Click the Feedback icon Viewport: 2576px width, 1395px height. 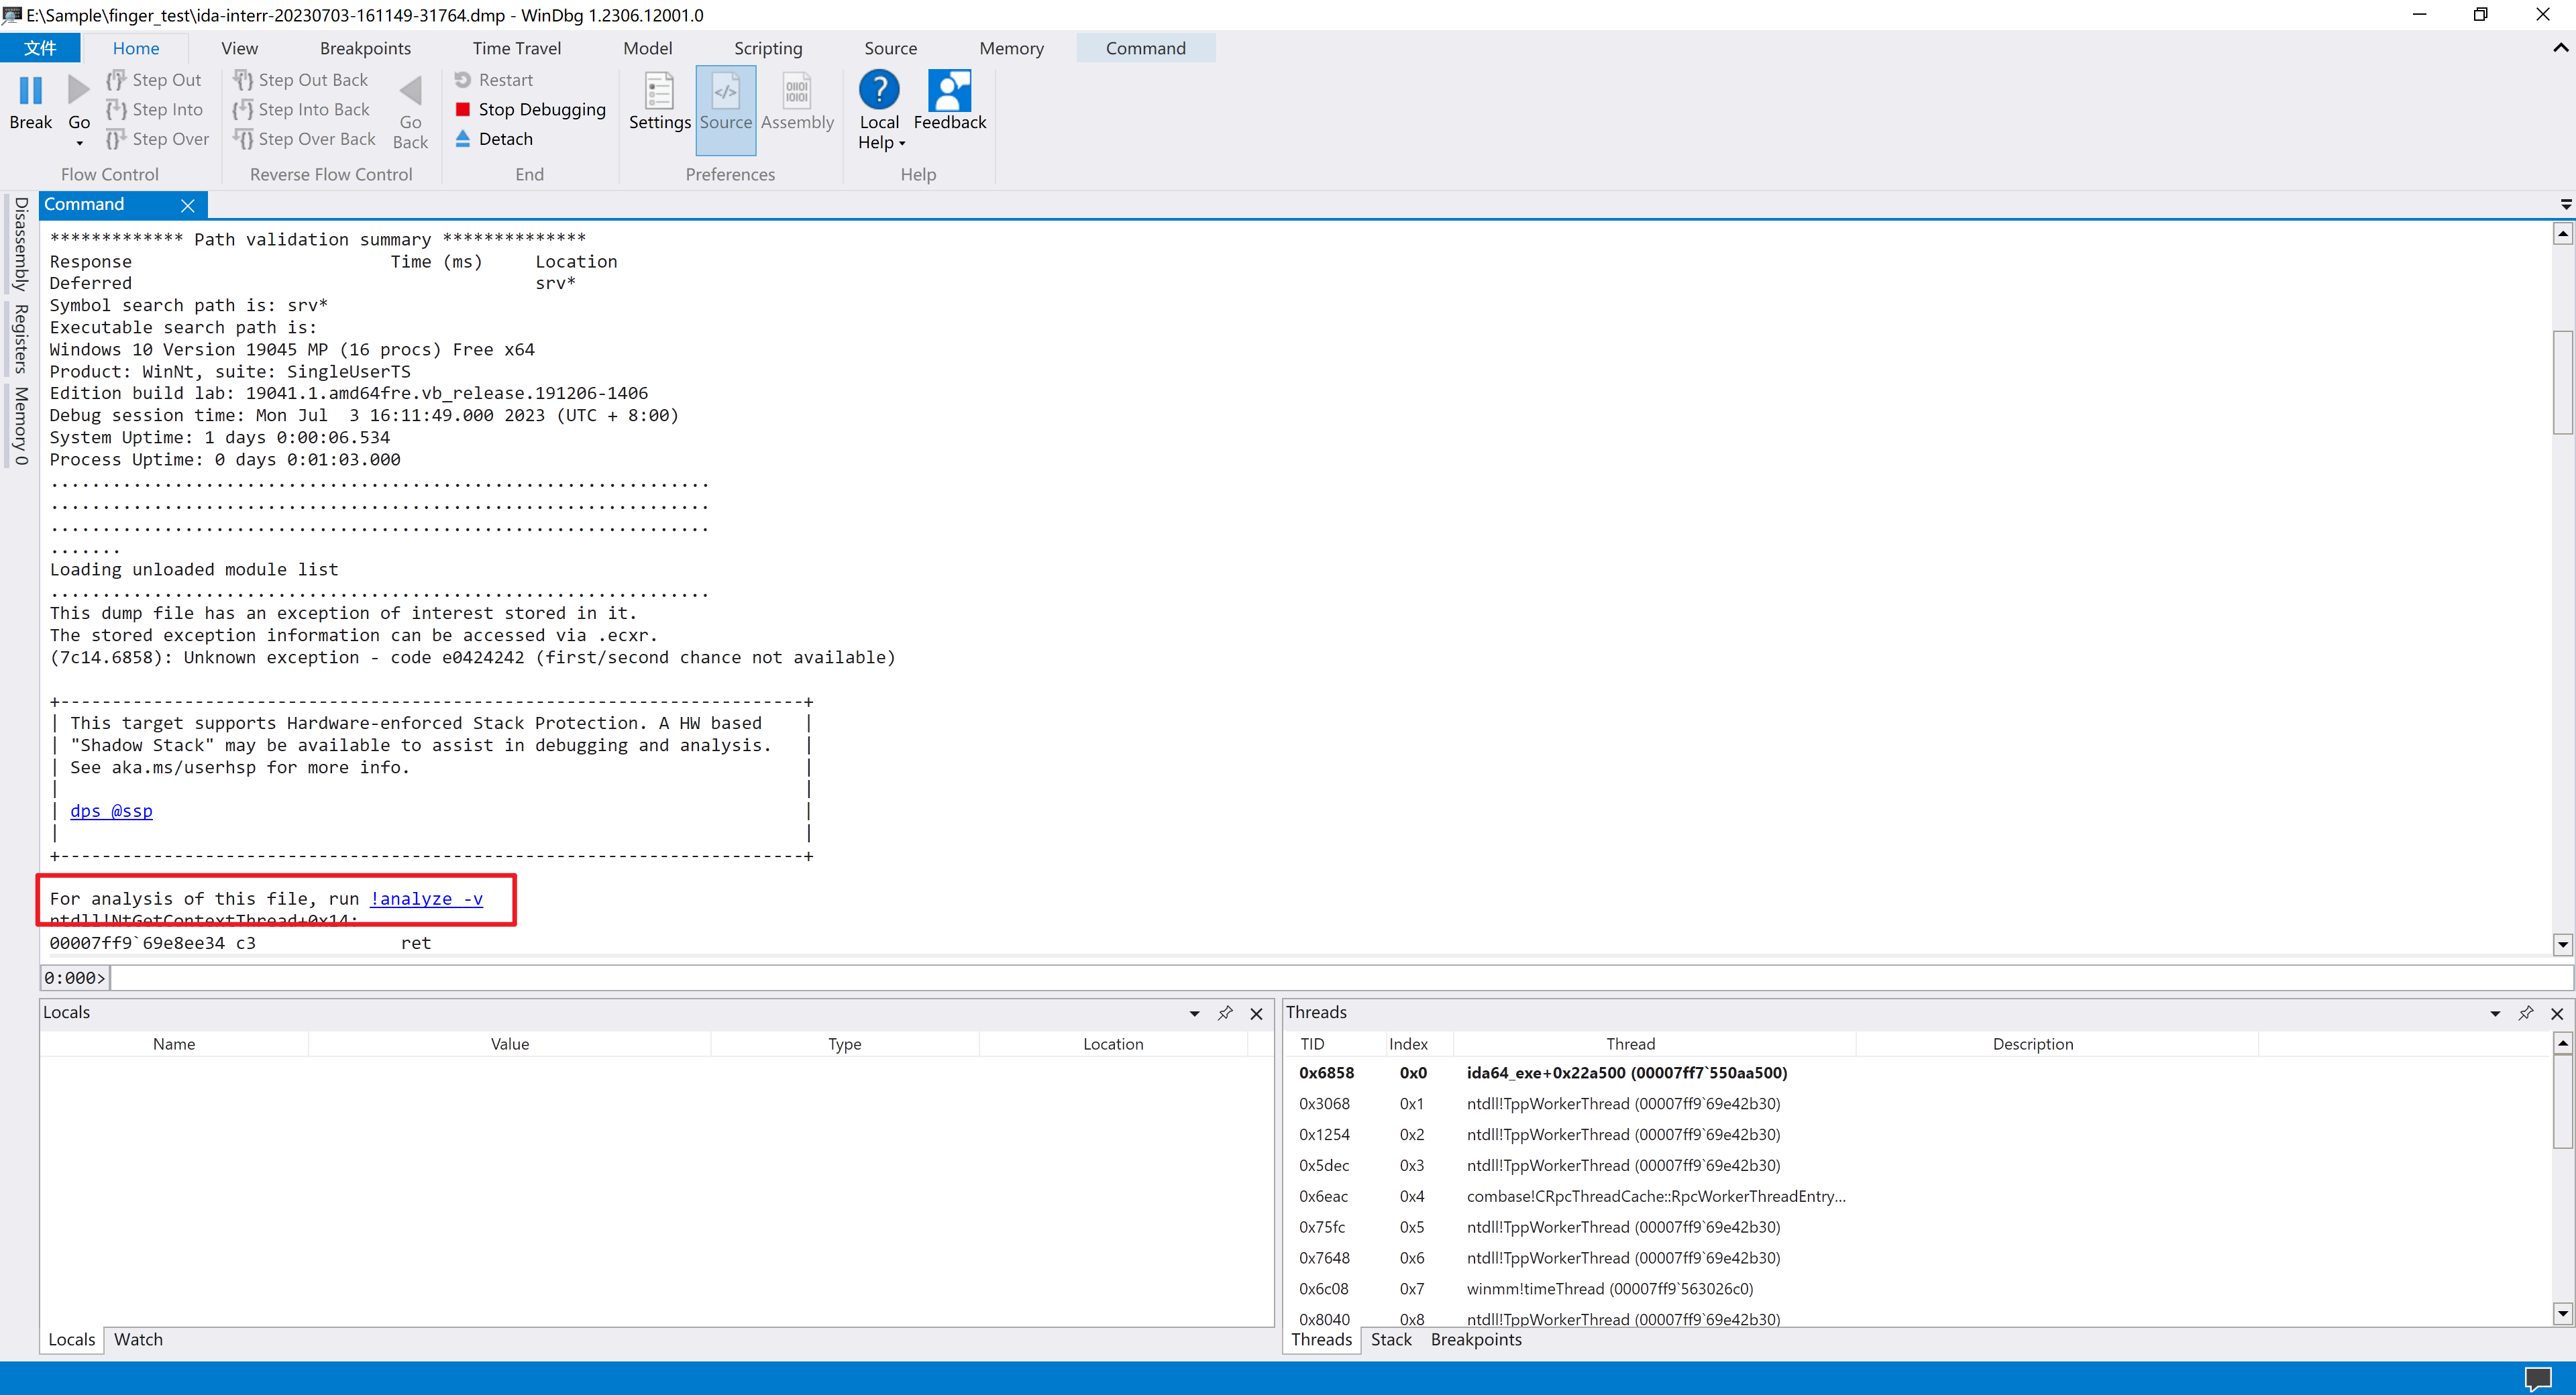(949, 91)
